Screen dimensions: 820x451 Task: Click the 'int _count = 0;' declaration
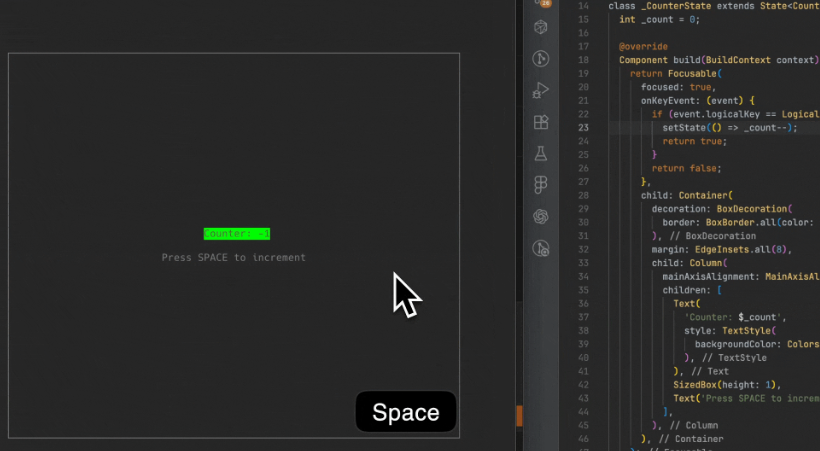click(659, 19)
